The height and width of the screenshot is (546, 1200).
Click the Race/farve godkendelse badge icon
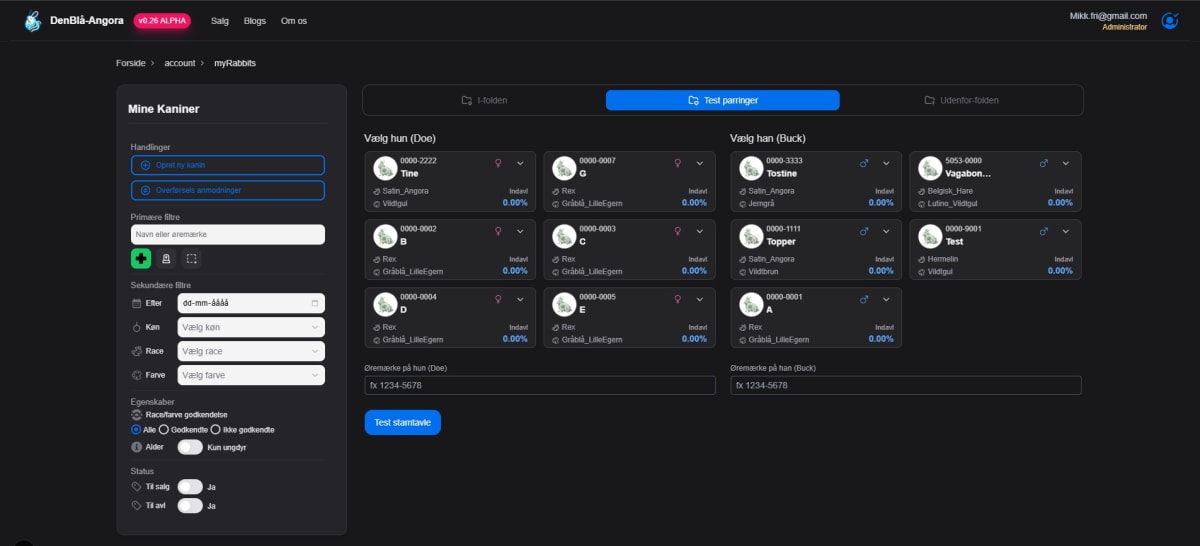click(137, 413)
